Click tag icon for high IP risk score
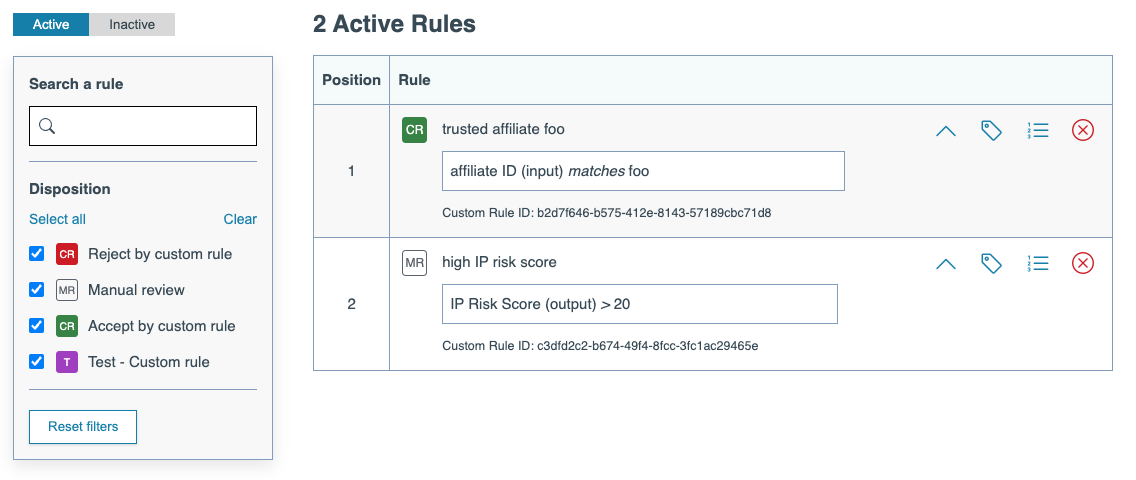Viewport: 1136px width, 480px height. [x=991, y=263]
